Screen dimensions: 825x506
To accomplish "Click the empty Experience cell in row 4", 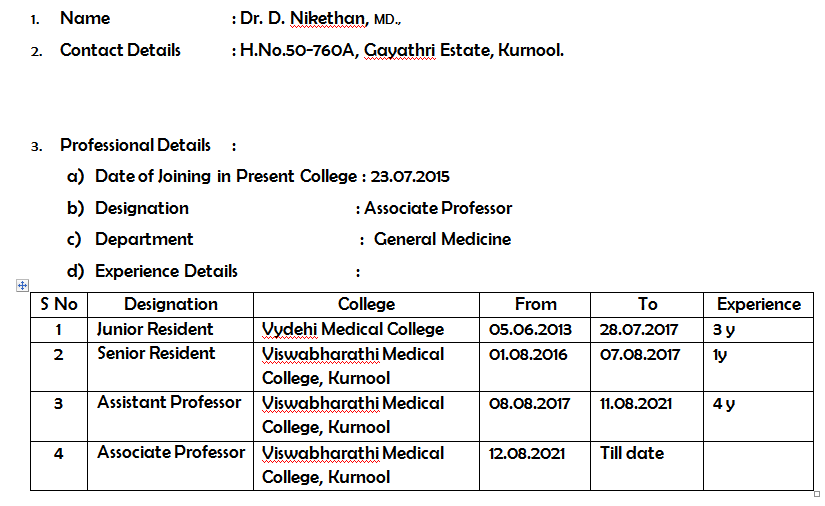I will [758, 467].
